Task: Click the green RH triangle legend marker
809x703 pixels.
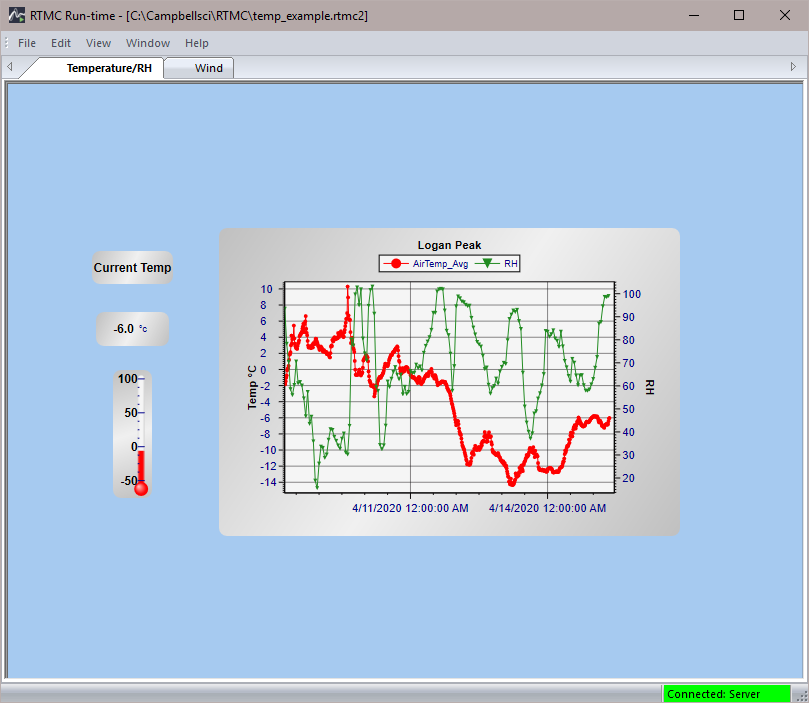Action: [x=489, y=264]
